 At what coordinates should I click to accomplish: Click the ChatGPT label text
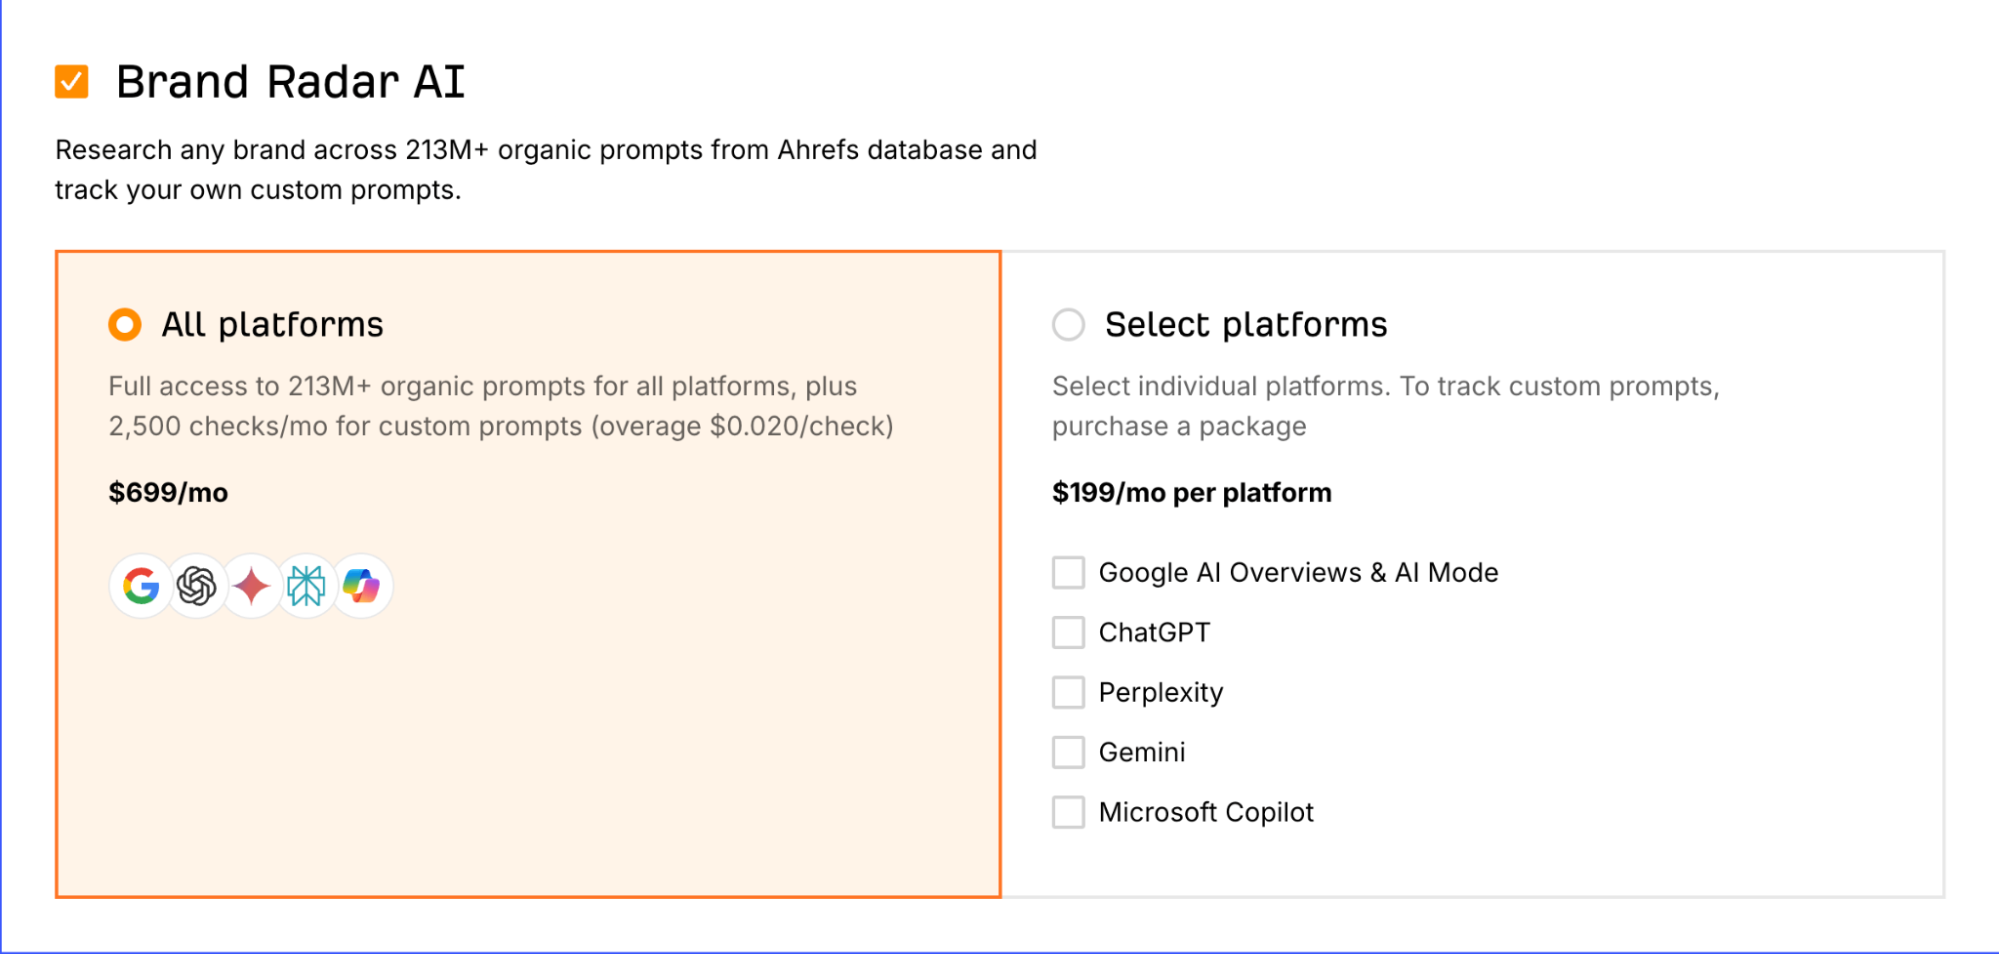pos(1155,633)
